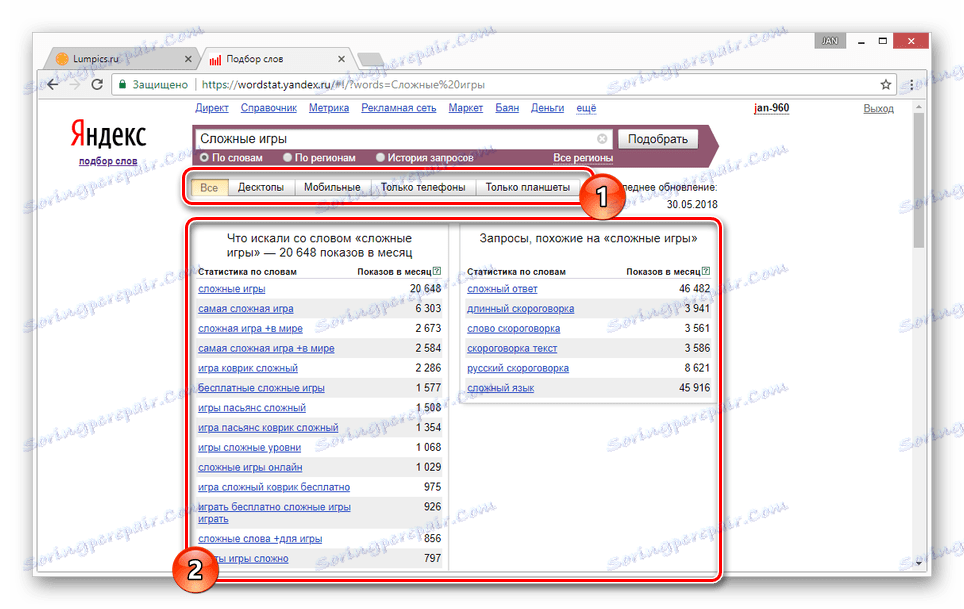Image resolution: width=964 pixels, height=609 pixels.
Task: Open the игра сложный коврик бесплатно link
Action: (274, 487)
